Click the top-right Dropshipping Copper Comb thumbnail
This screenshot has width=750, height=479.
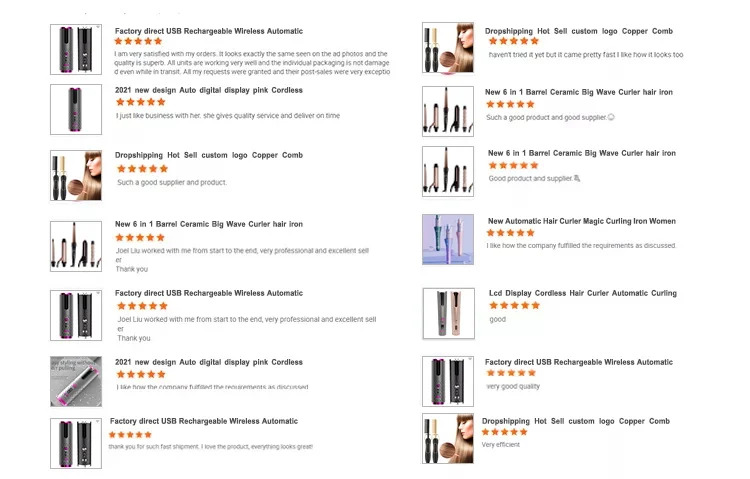tap(448, 47)
